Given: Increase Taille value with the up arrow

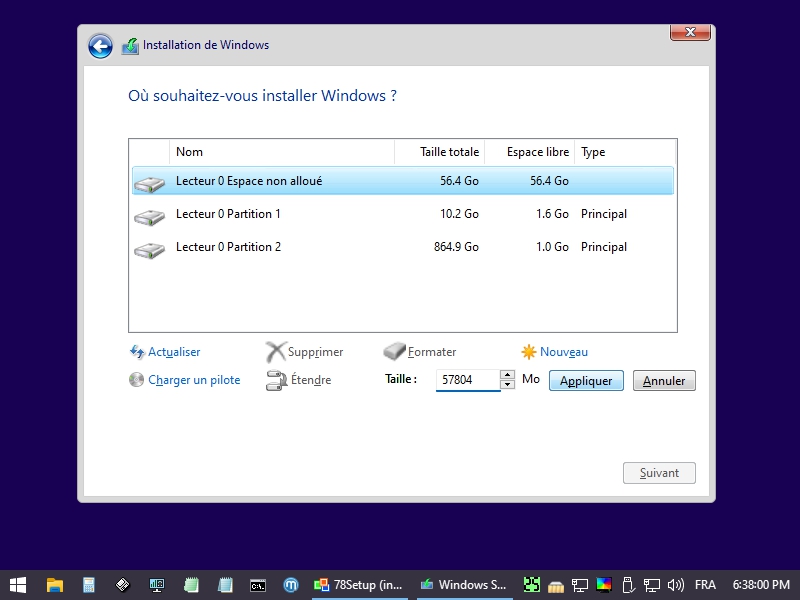Looking at the screenshot, I should [507, 375].
